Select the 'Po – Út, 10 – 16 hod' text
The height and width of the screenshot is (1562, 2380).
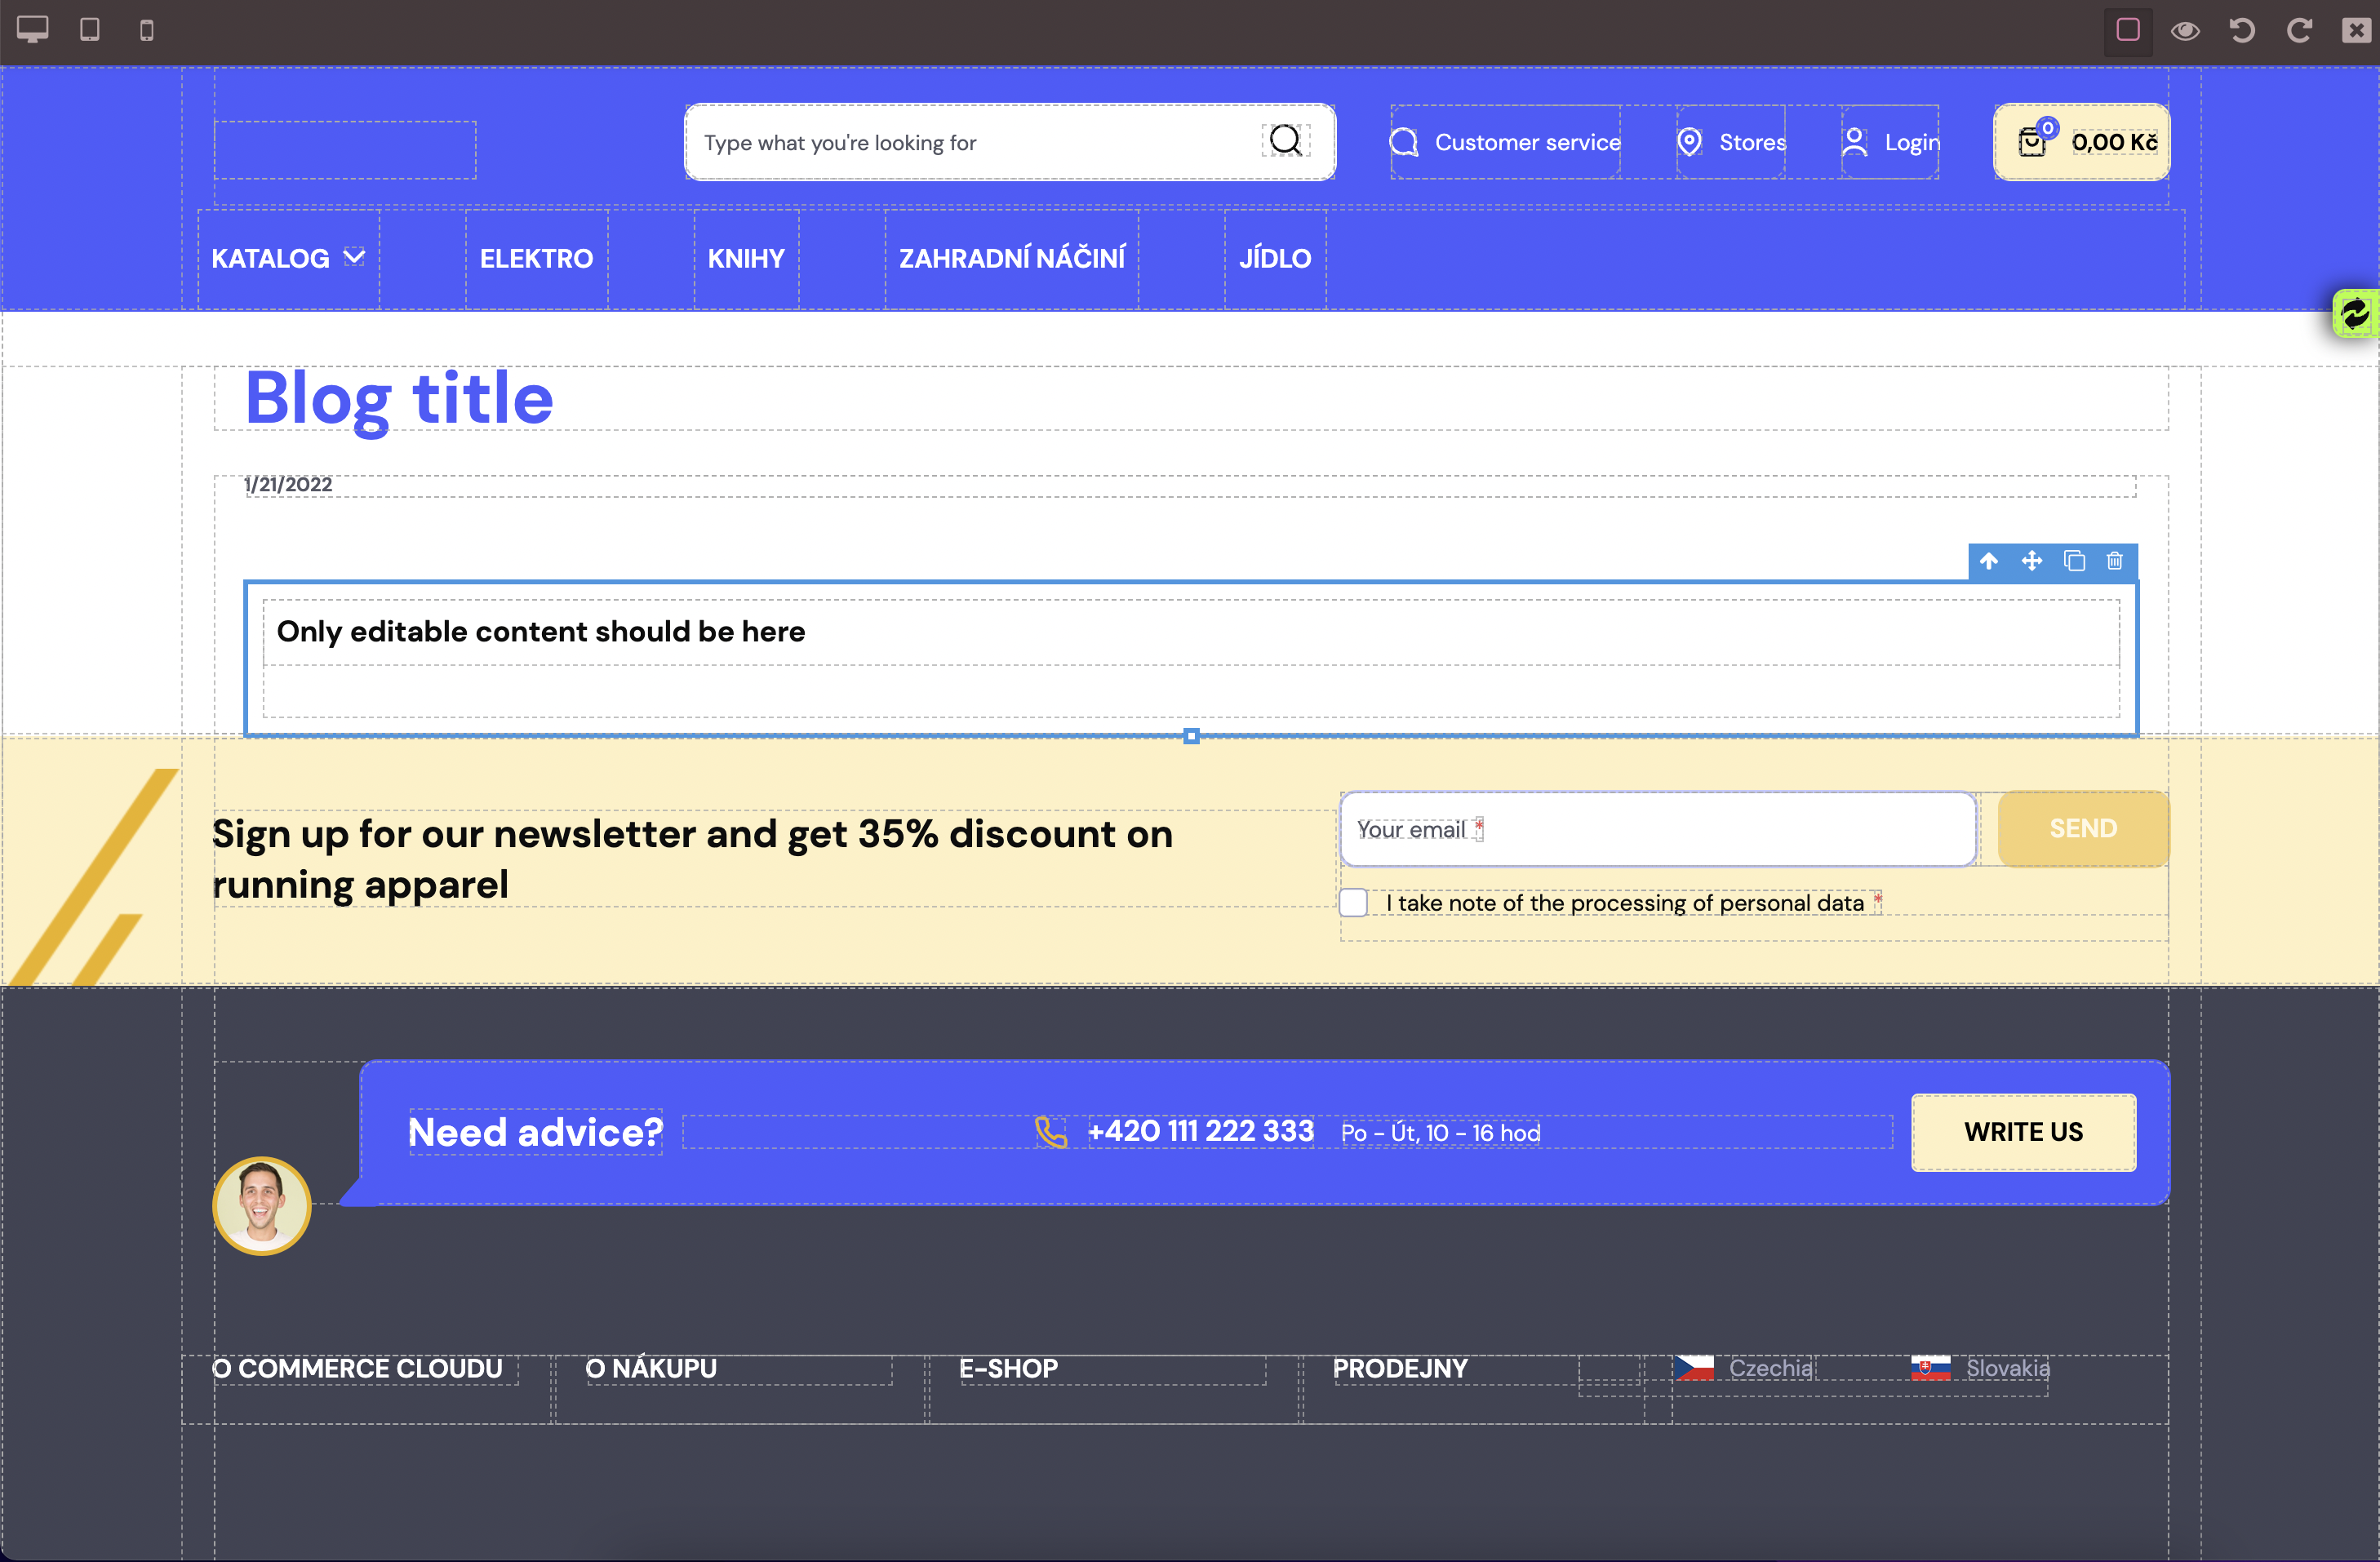(1440, 1133)
